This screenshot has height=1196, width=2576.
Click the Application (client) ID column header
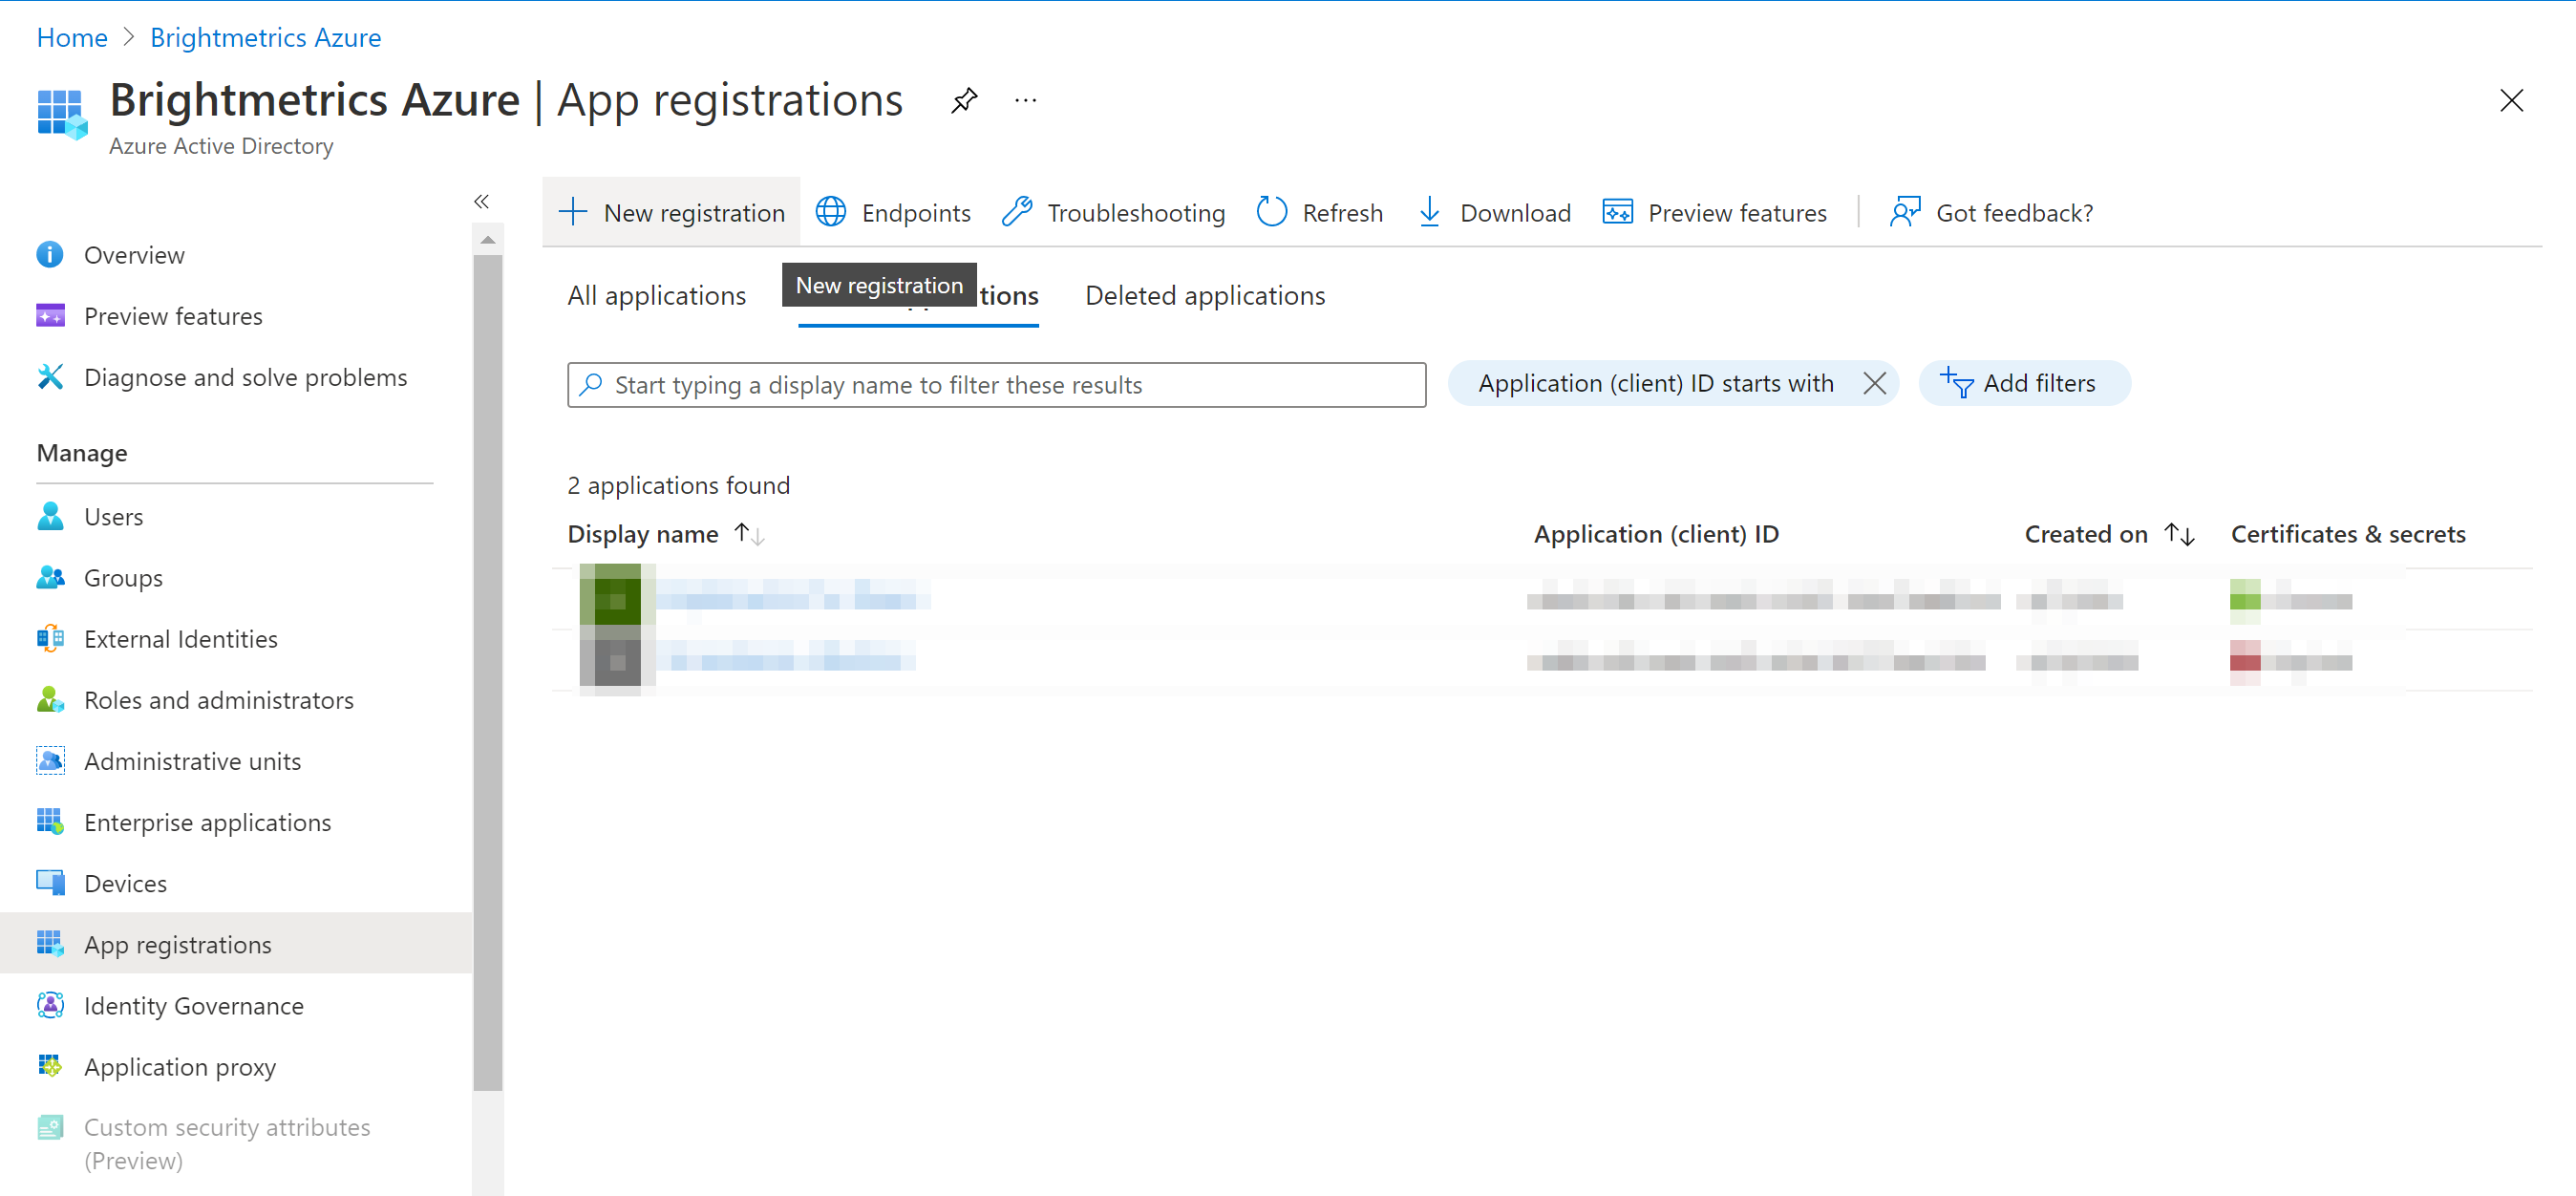click(1656, 534)
